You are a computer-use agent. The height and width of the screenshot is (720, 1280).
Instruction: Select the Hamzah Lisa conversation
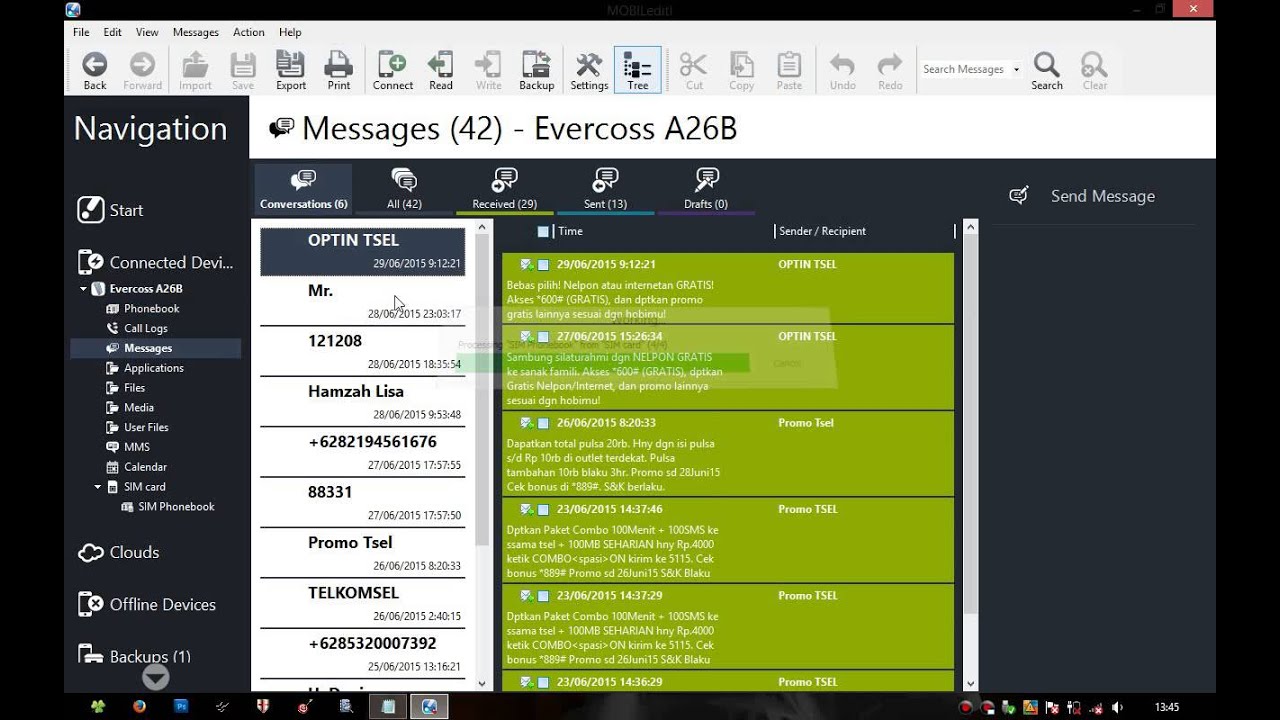pyautogui.click(x=362, y=402)
